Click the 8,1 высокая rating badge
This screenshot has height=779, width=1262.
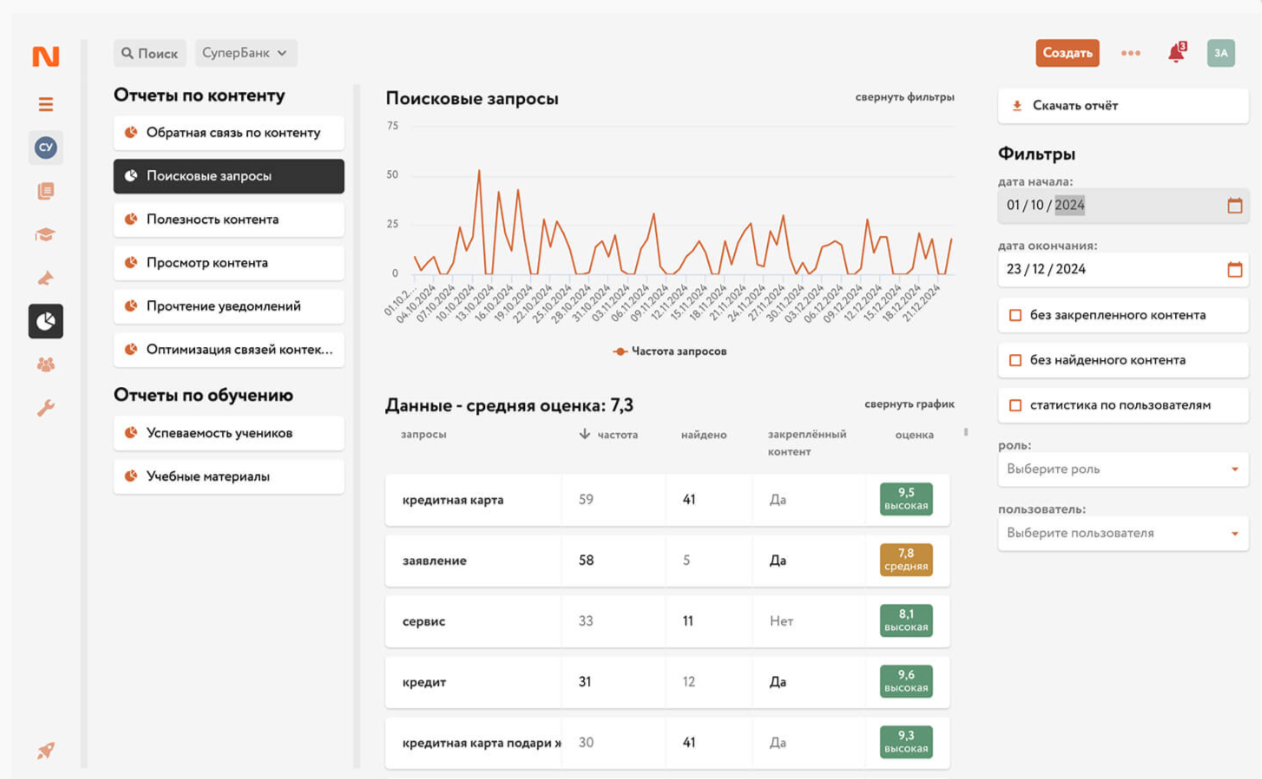pos(906,621)
